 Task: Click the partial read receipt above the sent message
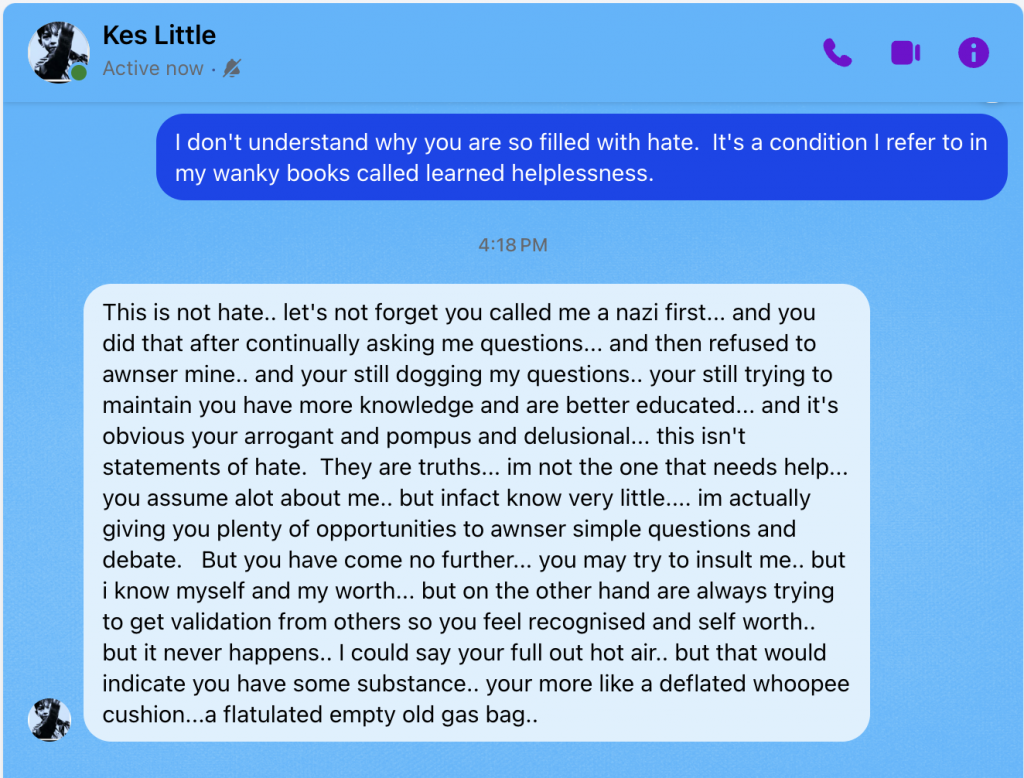tap(991, 101)
